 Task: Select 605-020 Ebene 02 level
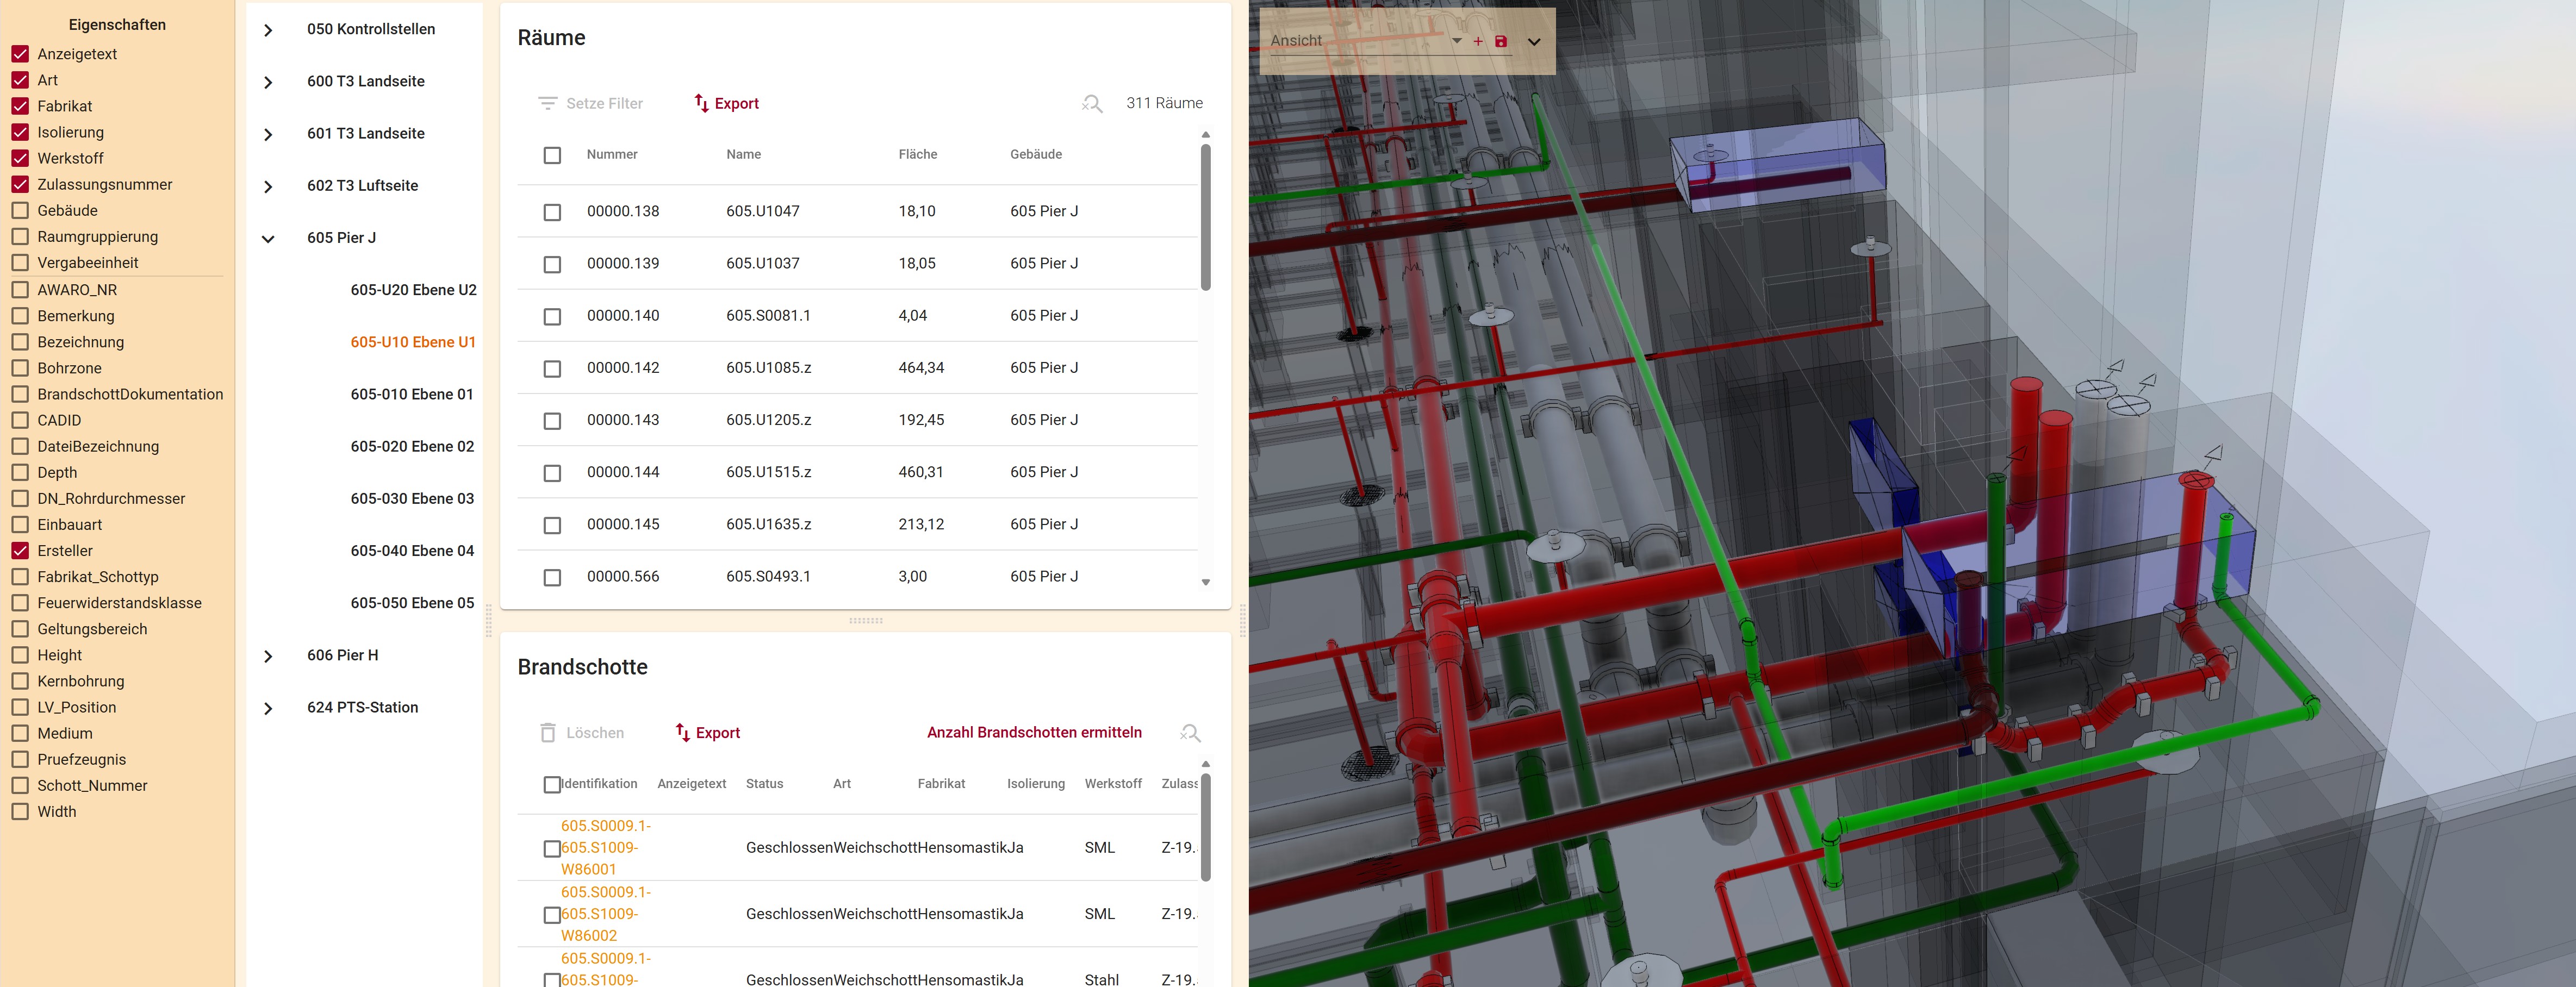click(412, 447)
